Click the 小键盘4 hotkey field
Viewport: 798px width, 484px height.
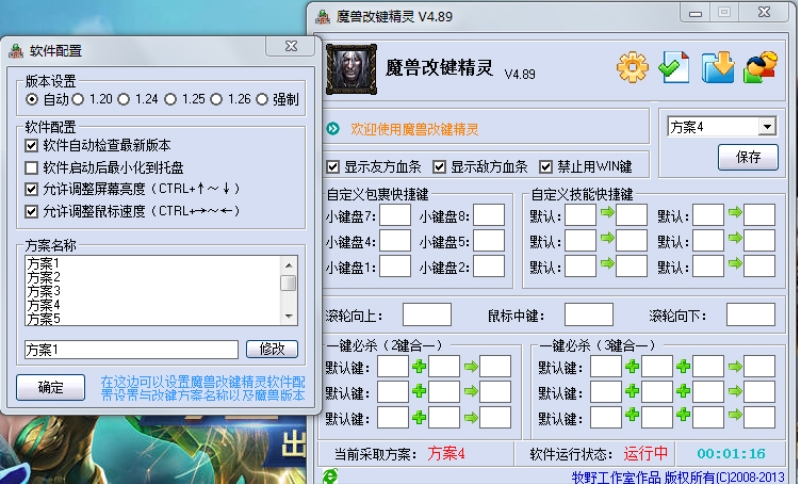(x=395, y=241)
